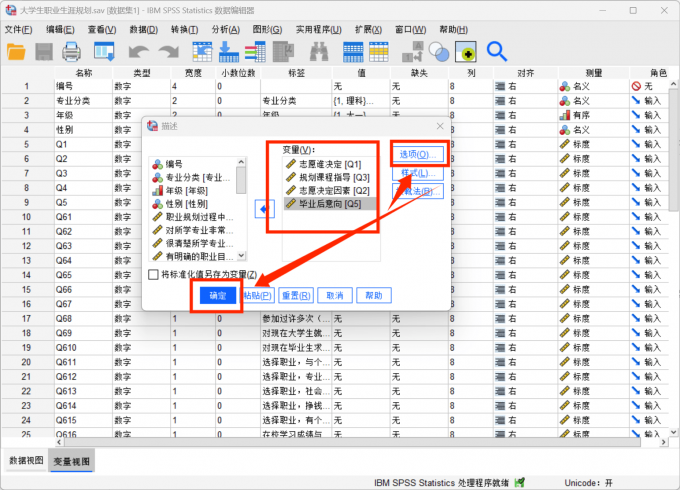This screenshot has width=680, height=490.
Task: Click the Go to variable icon
Action: coord(229,52)
